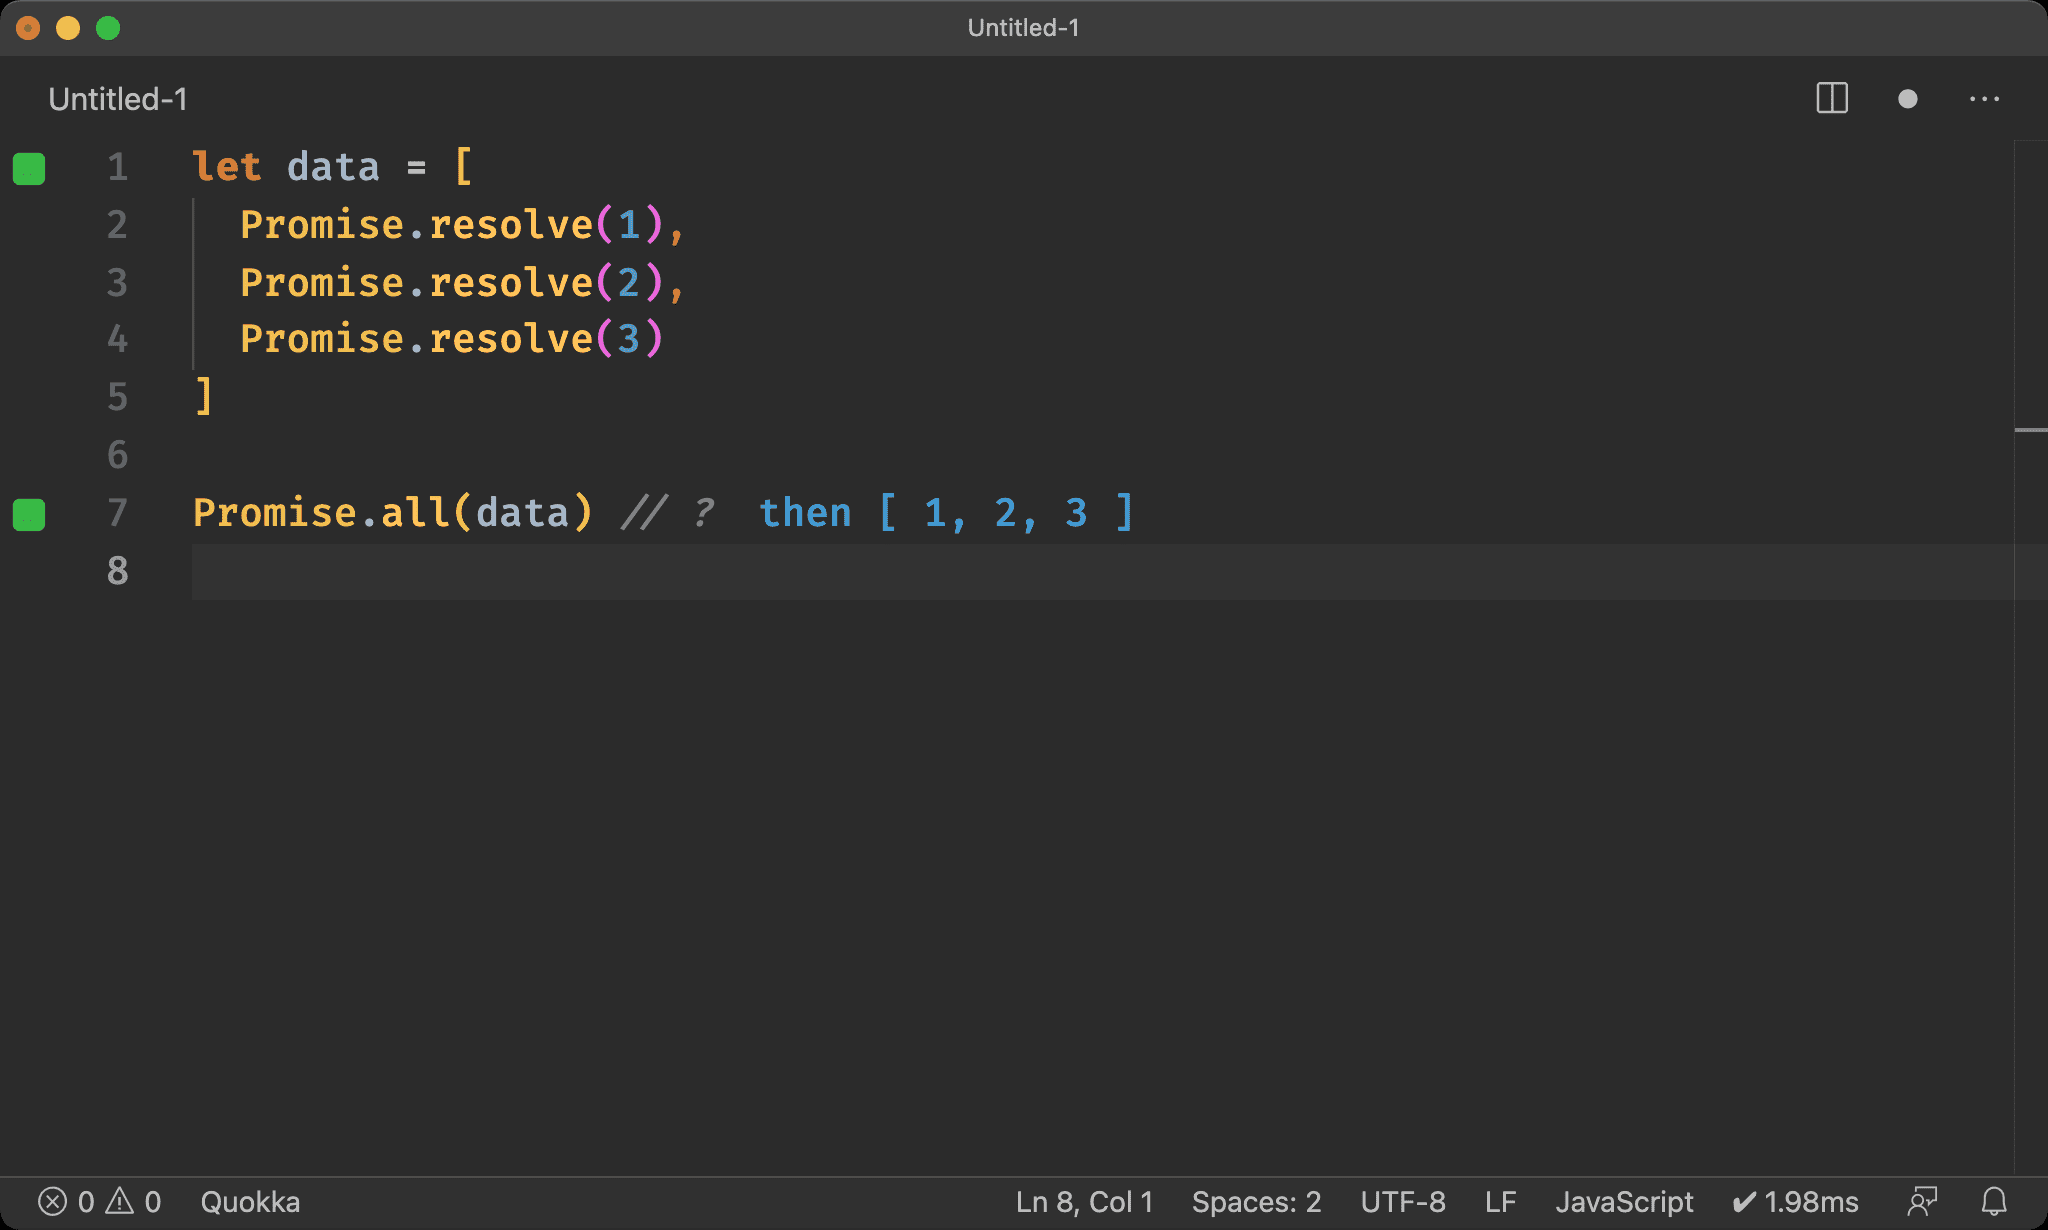This screenshot has width=2048, height=1230.
Task: Open the LF end-of-line selector
Action: click(x=1500, y=1201)
